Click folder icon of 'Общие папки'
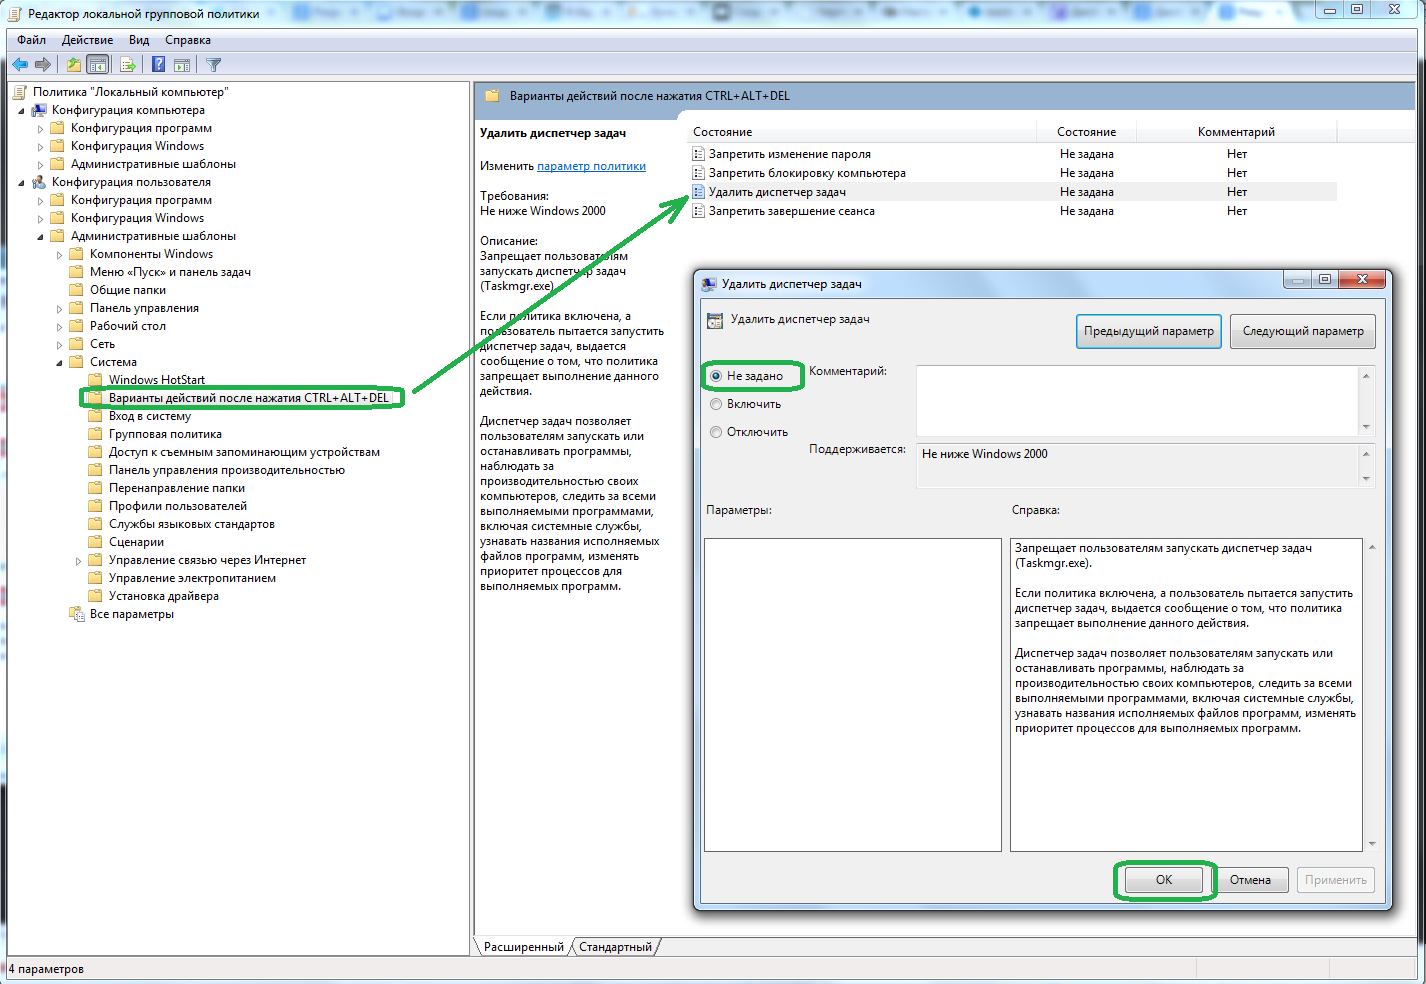The width and height of the screenshot is (1426, 984). 76,290
